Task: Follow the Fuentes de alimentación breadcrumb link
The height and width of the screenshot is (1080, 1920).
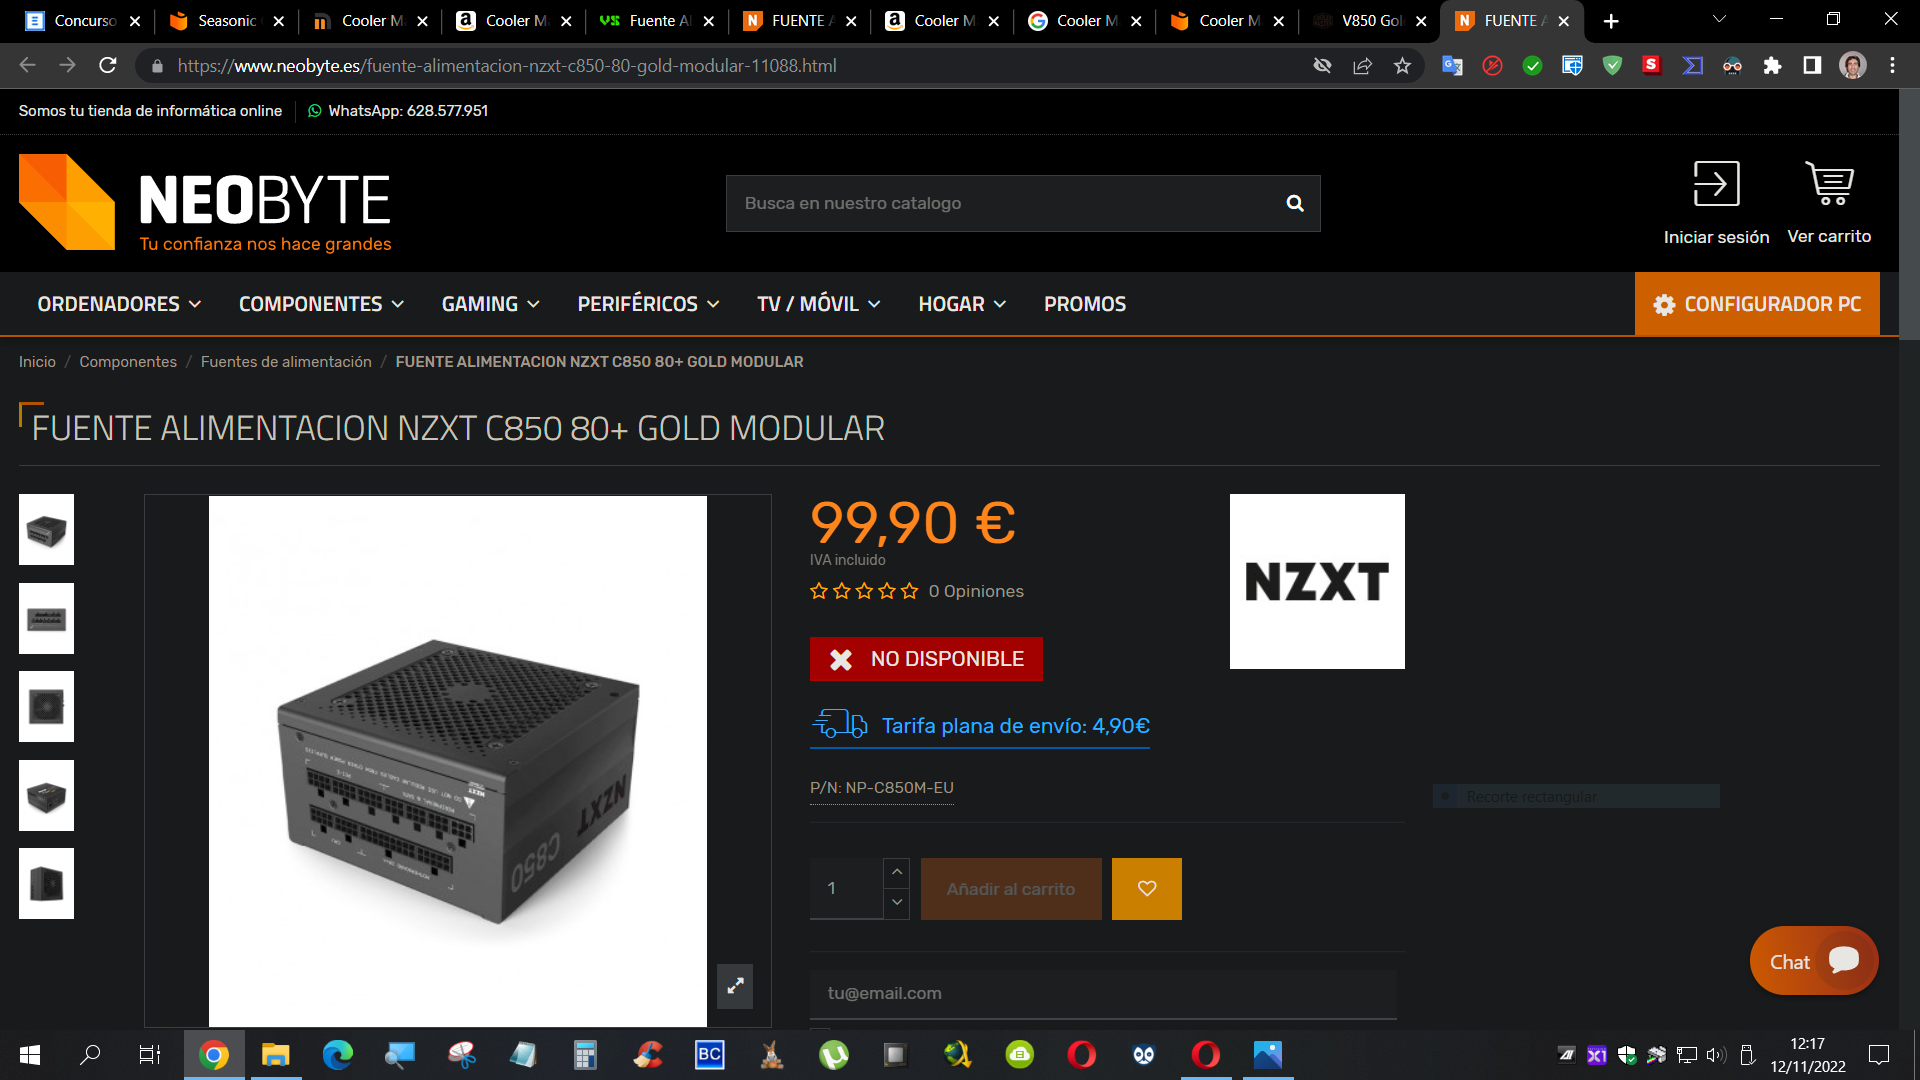Action: click(286, 362)
